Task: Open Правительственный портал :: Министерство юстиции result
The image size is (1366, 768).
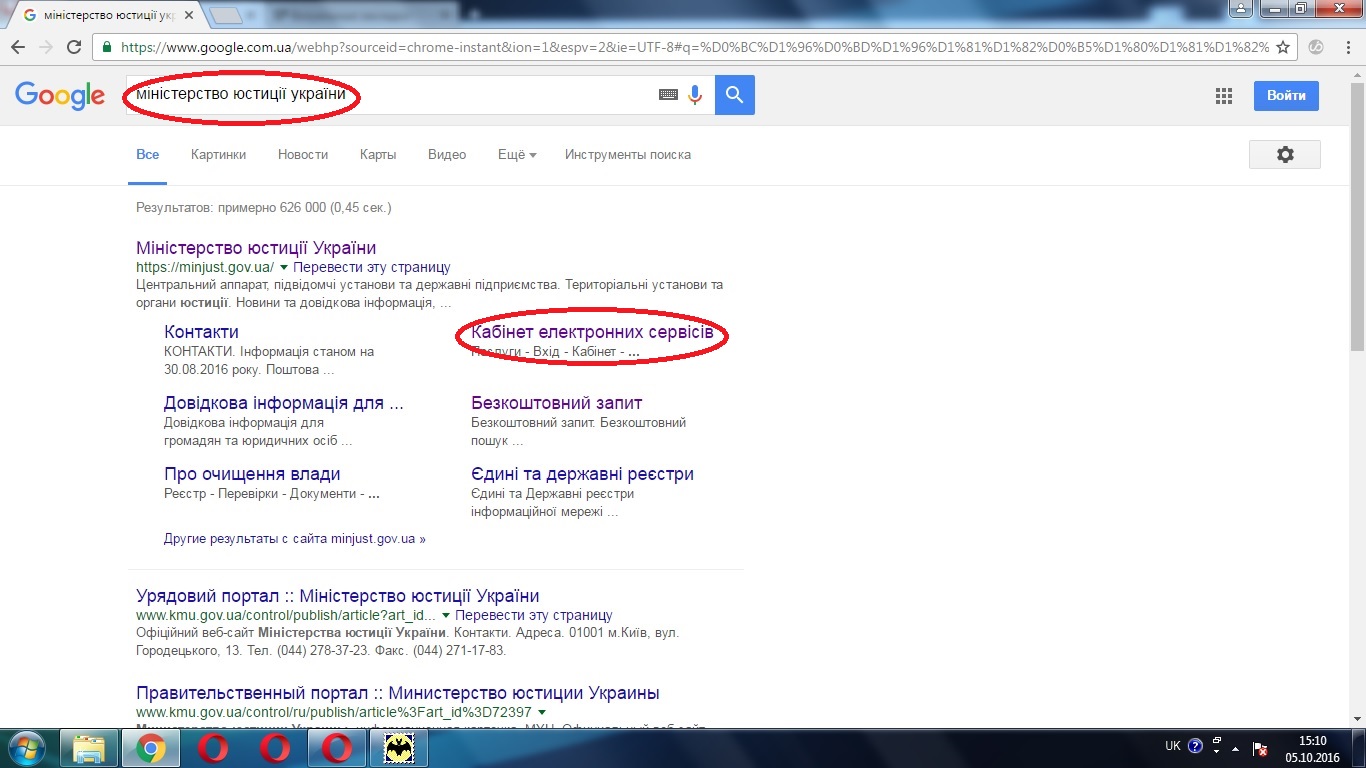Action: click(x=398, y=693)
